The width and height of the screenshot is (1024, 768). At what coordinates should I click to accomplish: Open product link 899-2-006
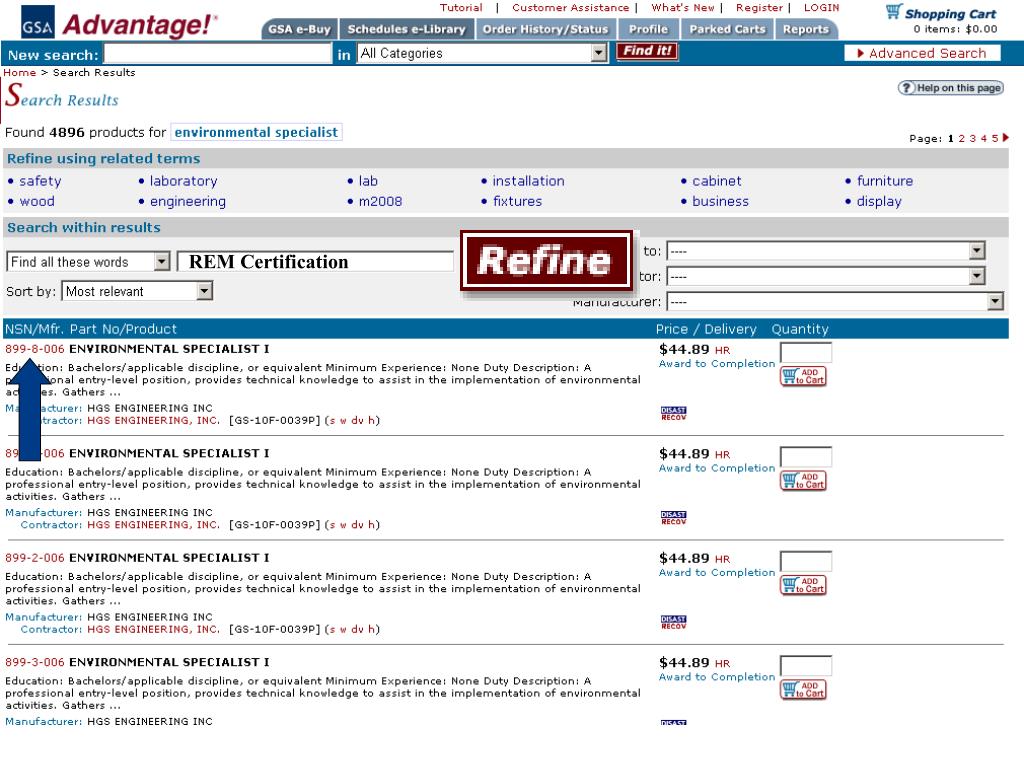pyautogui.click(x=35, y=558)
